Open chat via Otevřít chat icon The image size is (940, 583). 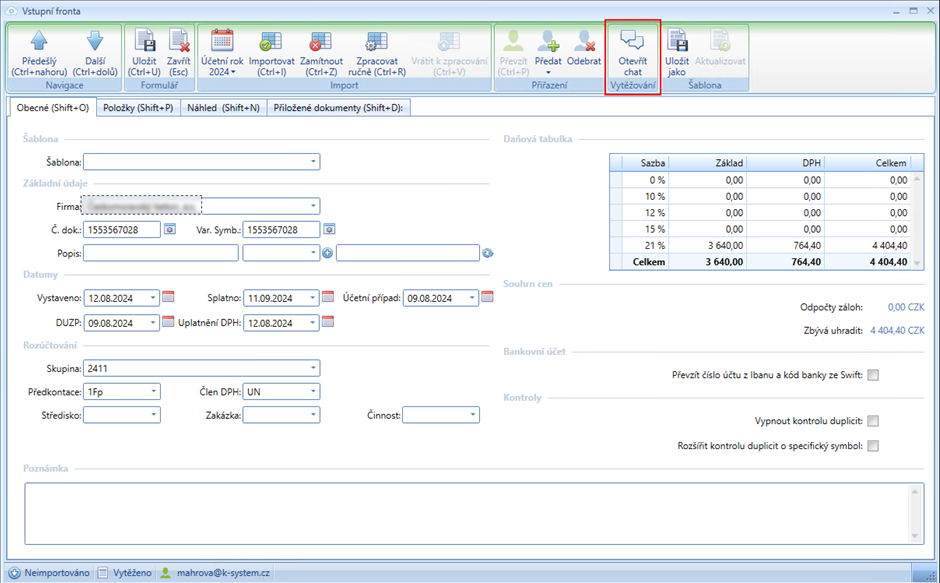(632, 40)
